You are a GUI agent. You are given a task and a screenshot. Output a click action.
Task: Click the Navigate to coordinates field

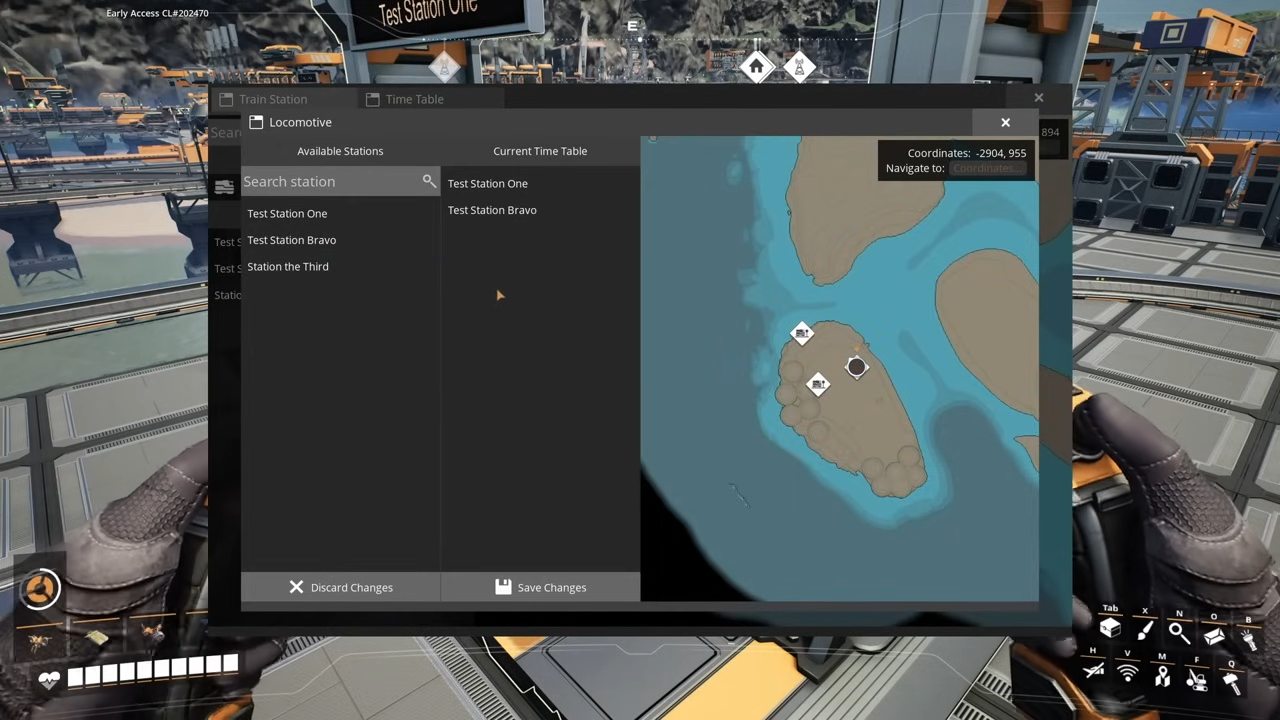pos(988,168)
